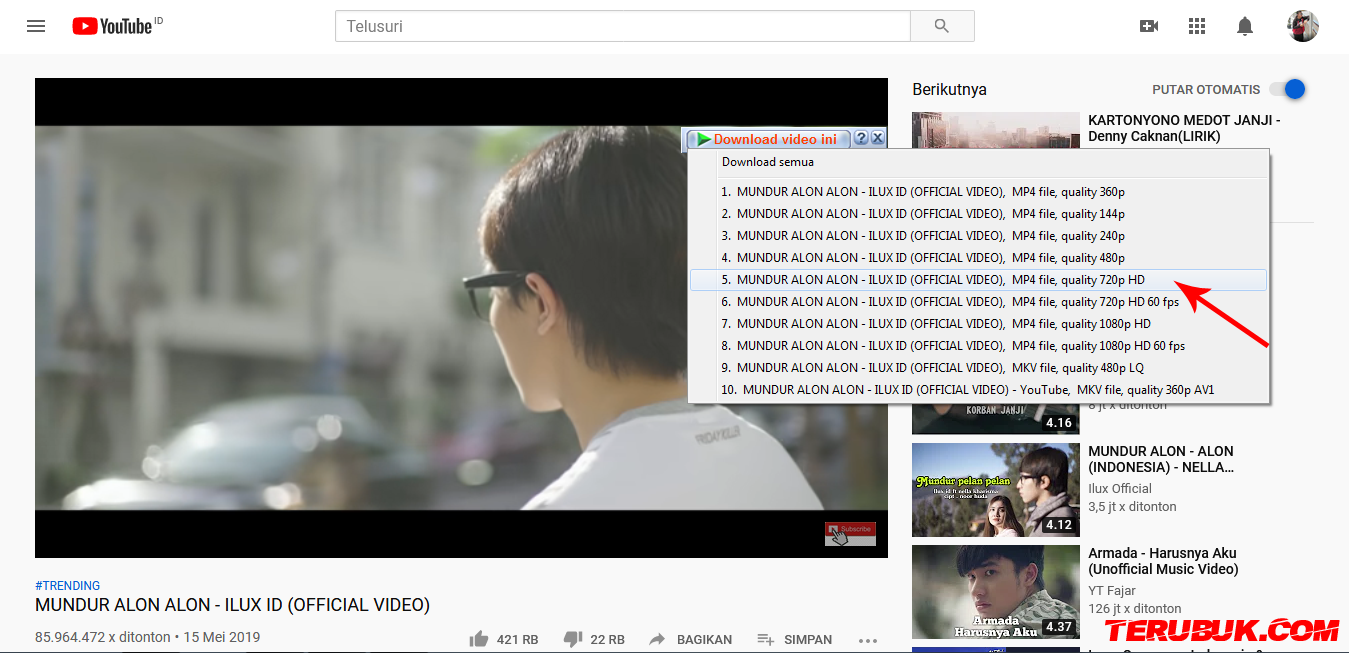Screen dimensions: 1349x653
Task: Click the Berikutnya heading
Action: pyautogui.click(x=949, y=89)
